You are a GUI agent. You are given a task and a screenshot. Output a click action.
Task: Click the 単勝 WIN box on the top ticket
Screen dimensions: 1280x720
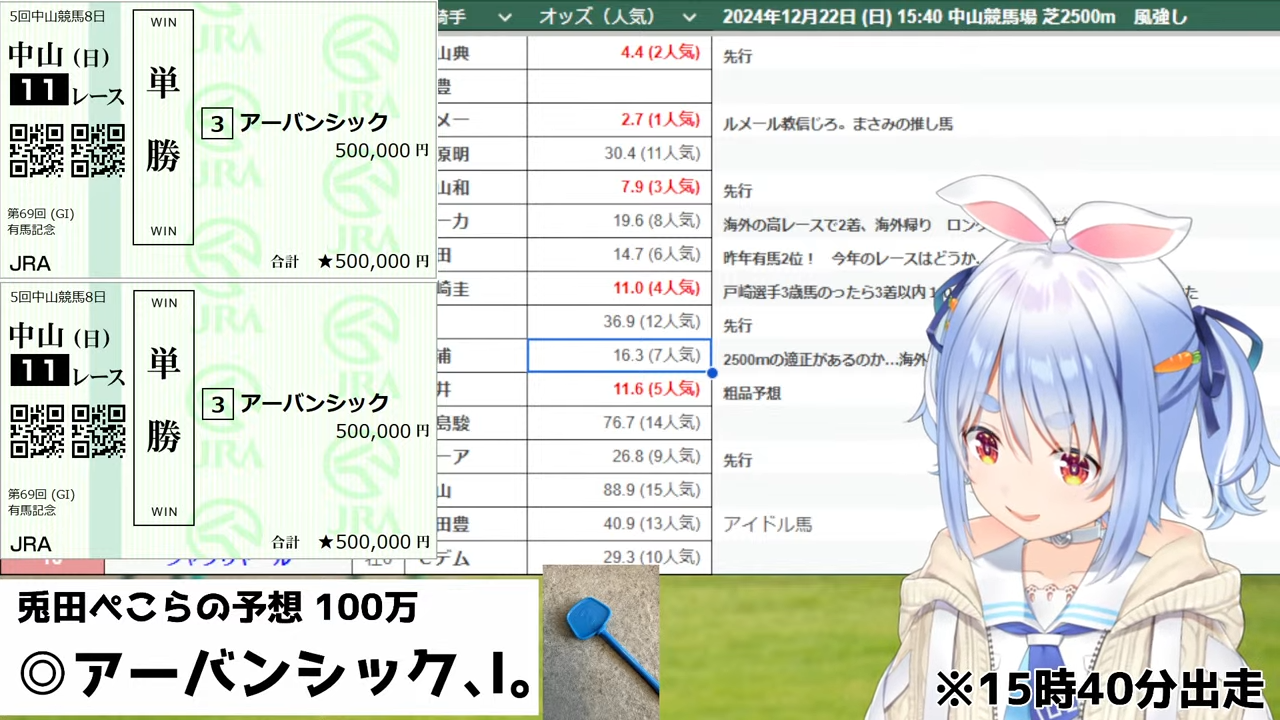(163, 128)
